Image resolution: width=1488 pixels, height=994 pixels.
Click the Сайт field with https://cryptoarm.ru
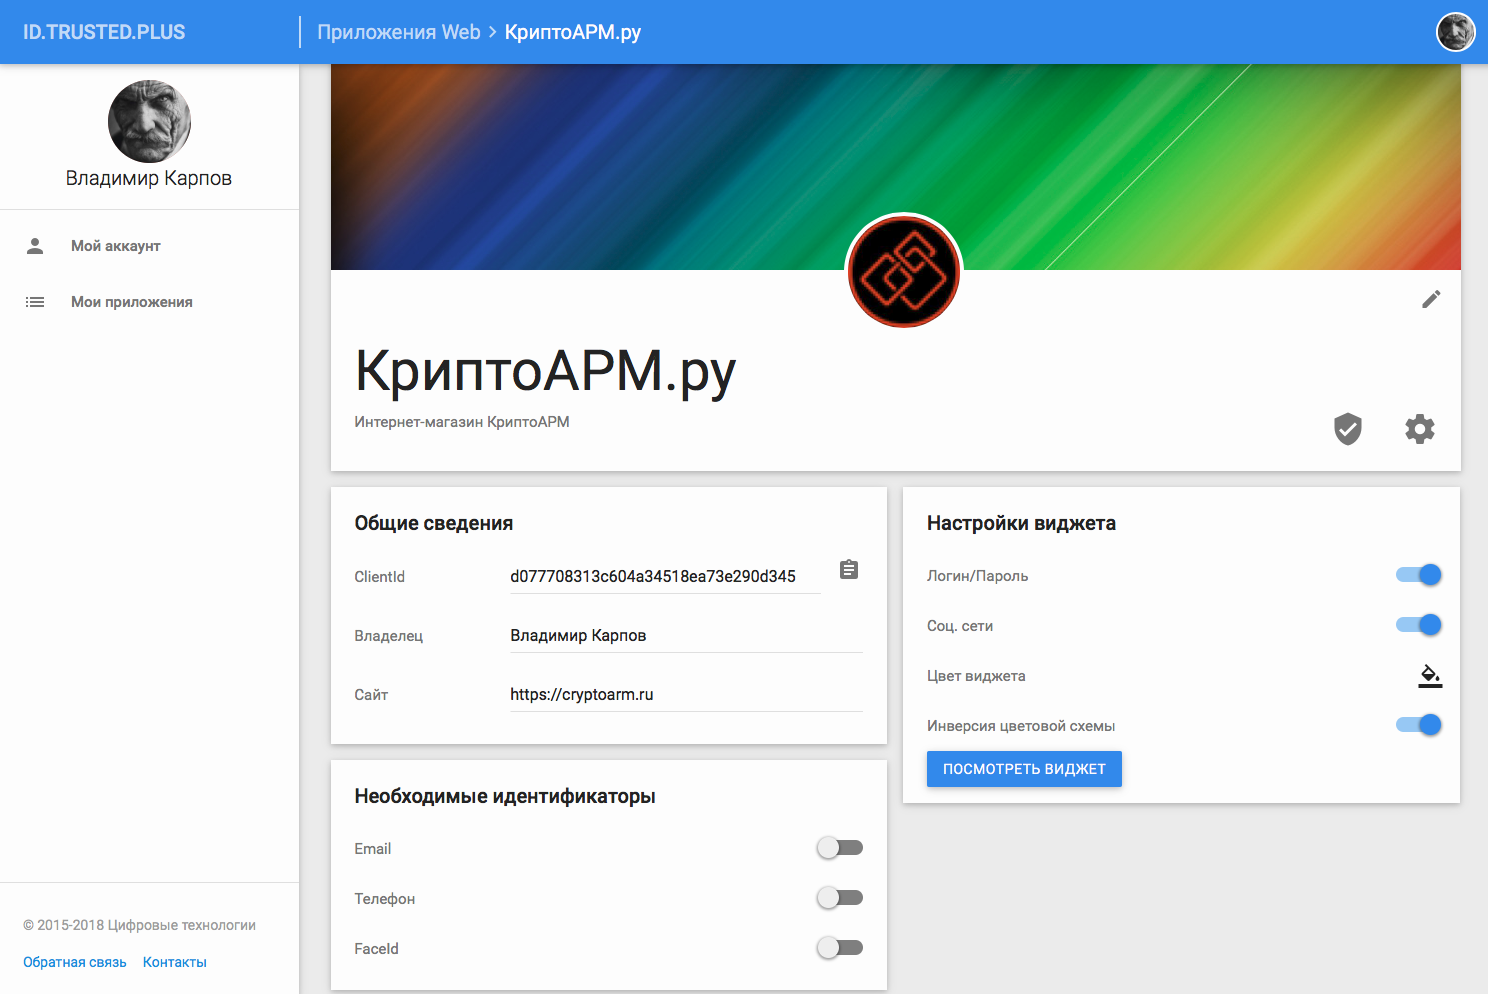686,695
